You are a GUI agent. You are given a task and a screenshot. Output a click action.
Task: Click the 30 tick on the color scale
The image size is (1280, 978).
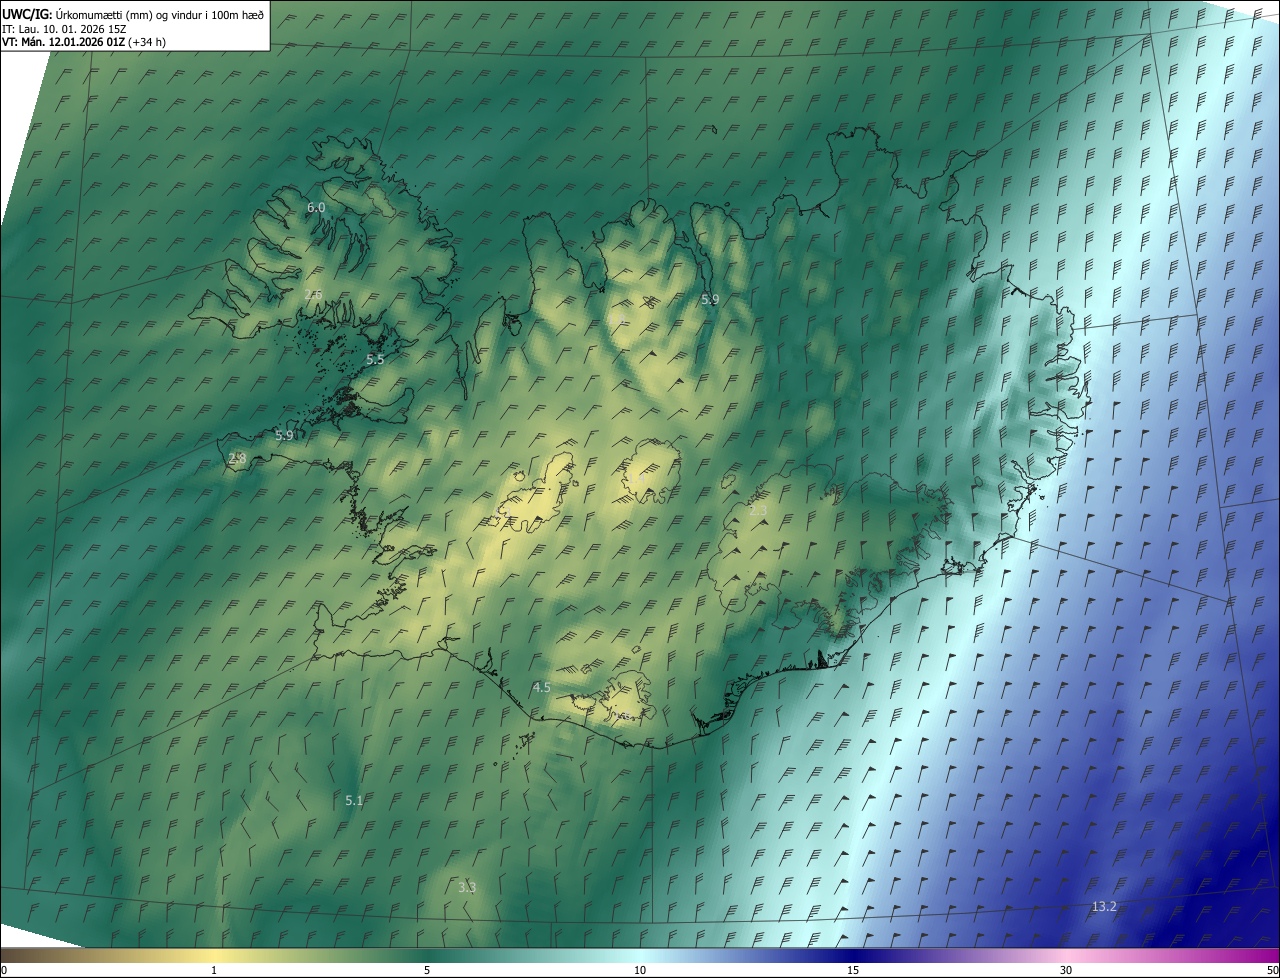coord(1066,970)
